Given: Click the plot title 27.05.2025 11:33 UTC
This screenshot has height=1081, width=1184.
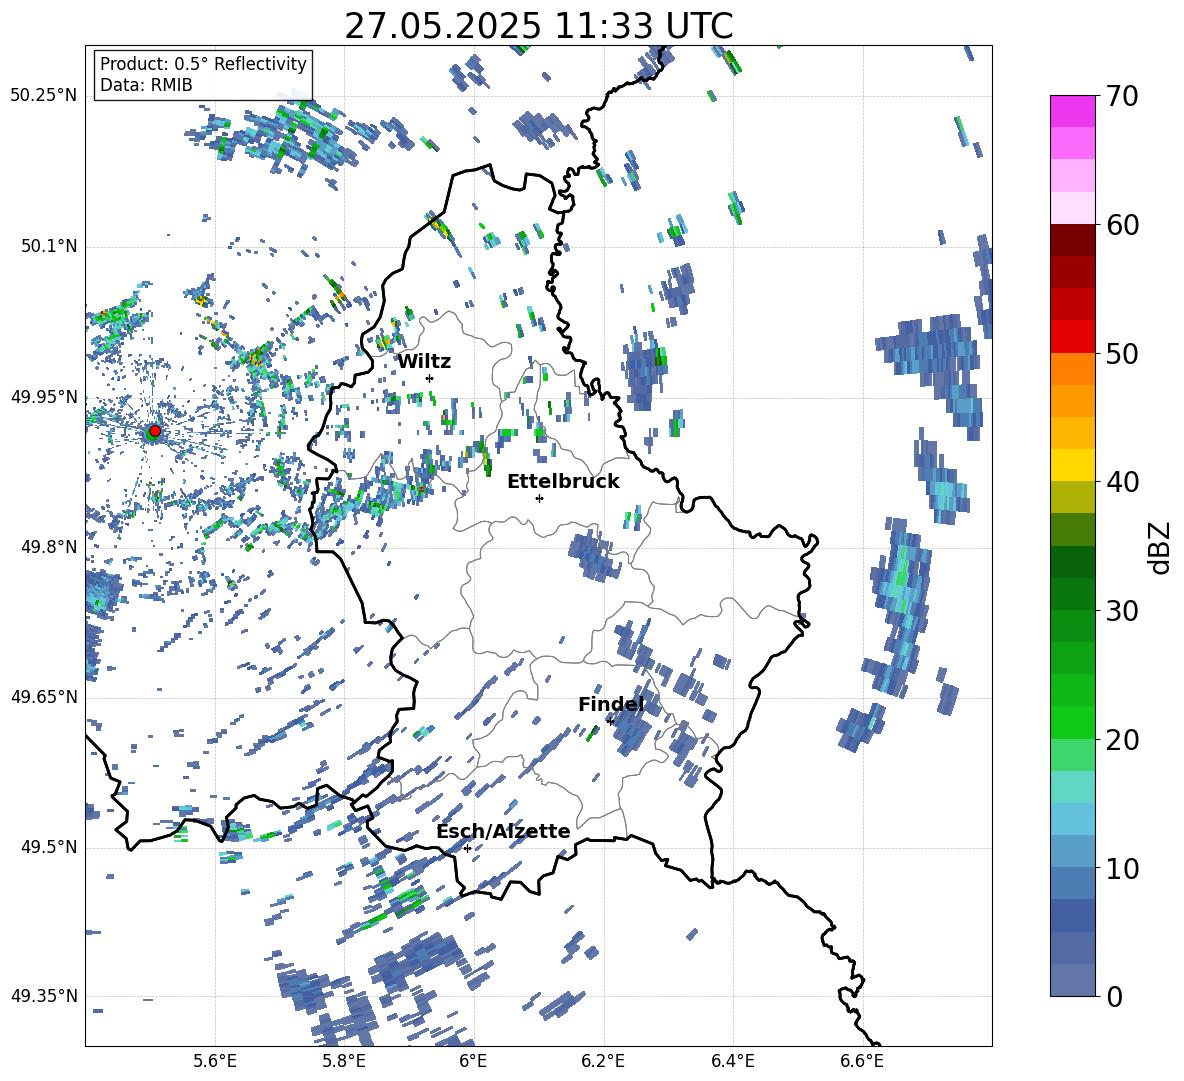Looking at the screenshot, I should tap(538, 26).
